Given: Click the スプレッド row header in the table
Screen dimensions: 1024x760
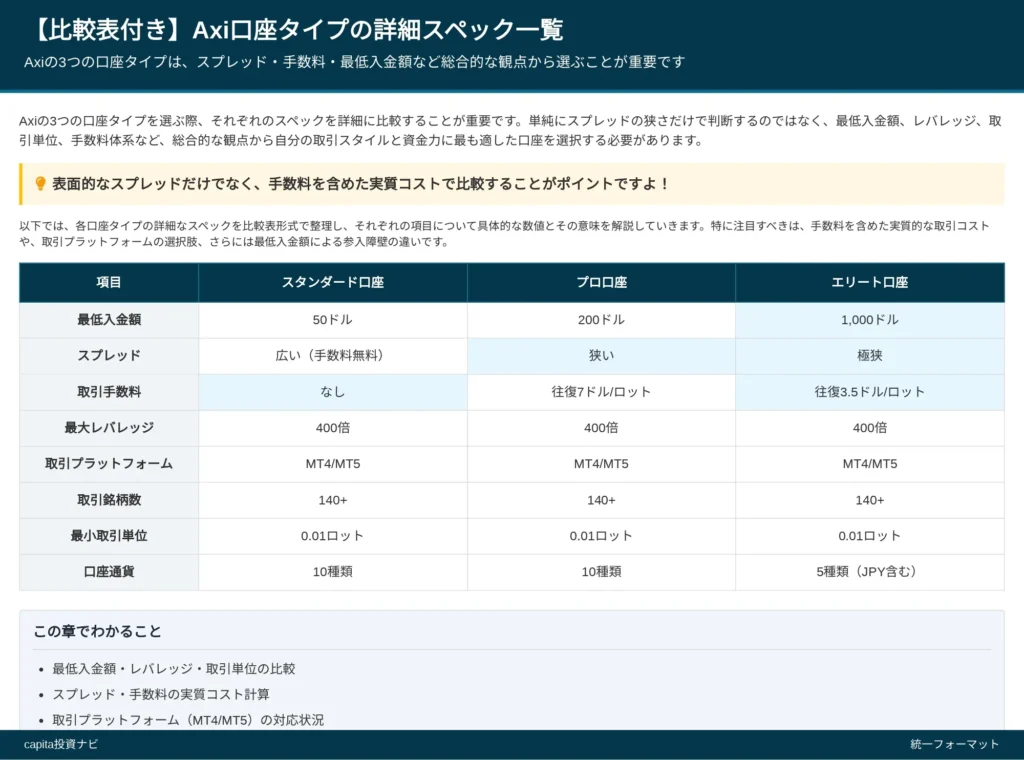Looking at the screenshot, I should pos(109,356).
